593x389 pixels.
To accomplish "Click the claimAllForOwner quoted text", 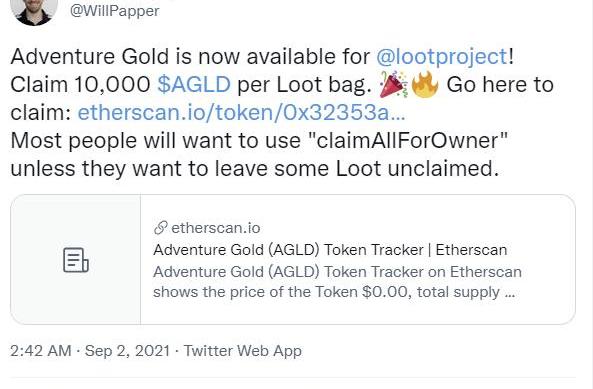I will [x=408, y=140].
